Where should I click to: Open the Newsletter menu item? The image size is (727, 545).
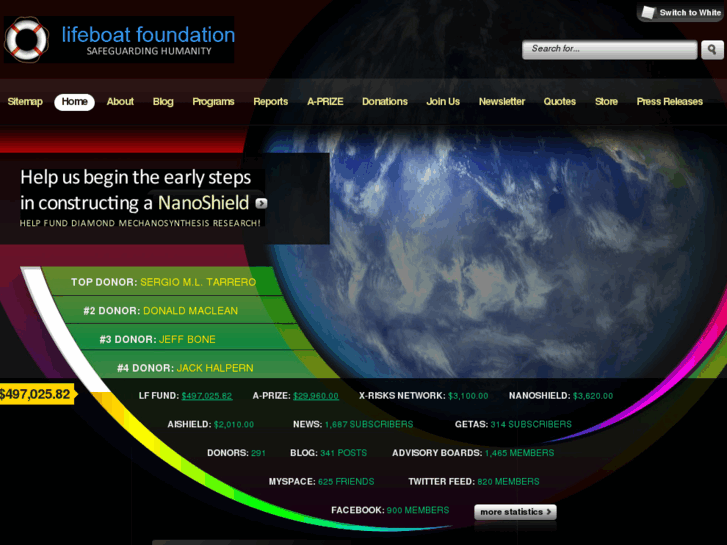pyautogui.click(x=502, y=102)
